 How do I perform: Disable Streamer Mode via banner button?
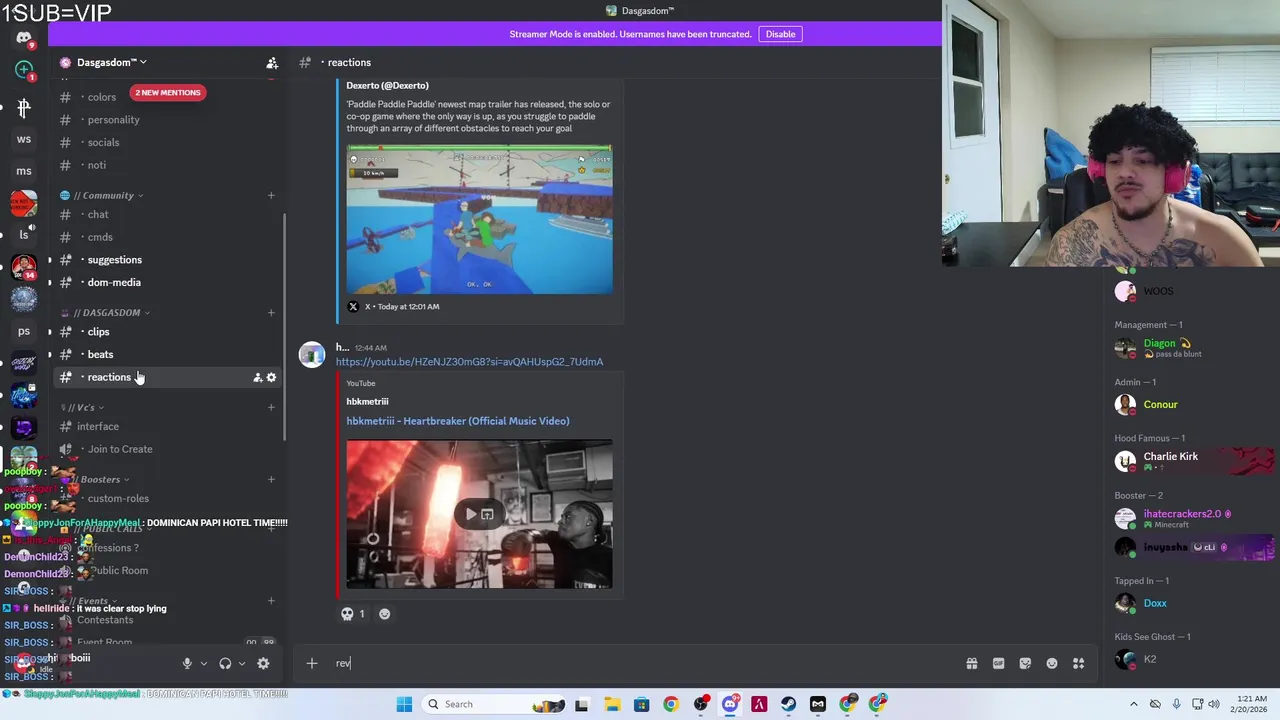[780, 34]
